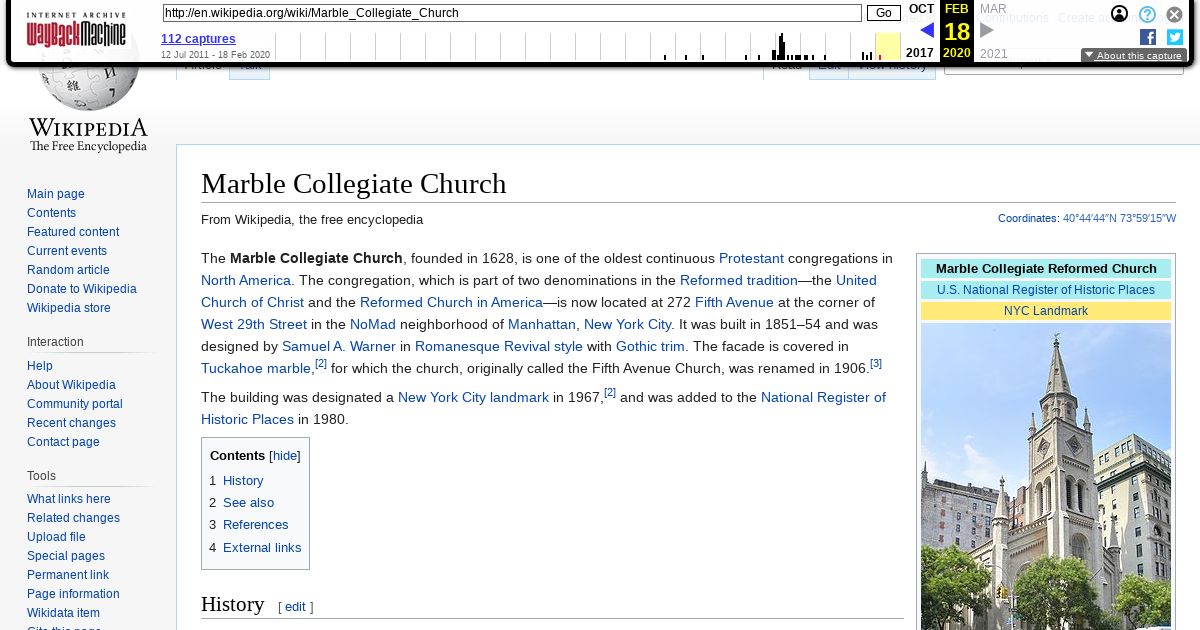The height and width of the screenshot is (630, 1200).
Task: Open Special pages
Action: tap(66, 556)
